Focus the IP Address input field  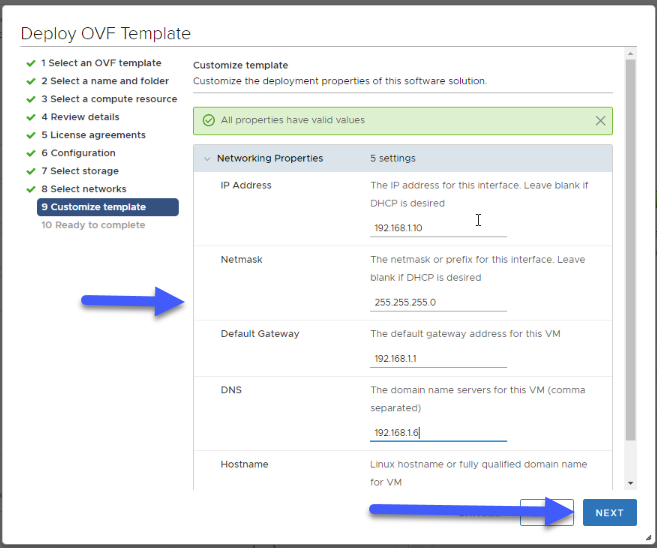(x=438, y=228)
